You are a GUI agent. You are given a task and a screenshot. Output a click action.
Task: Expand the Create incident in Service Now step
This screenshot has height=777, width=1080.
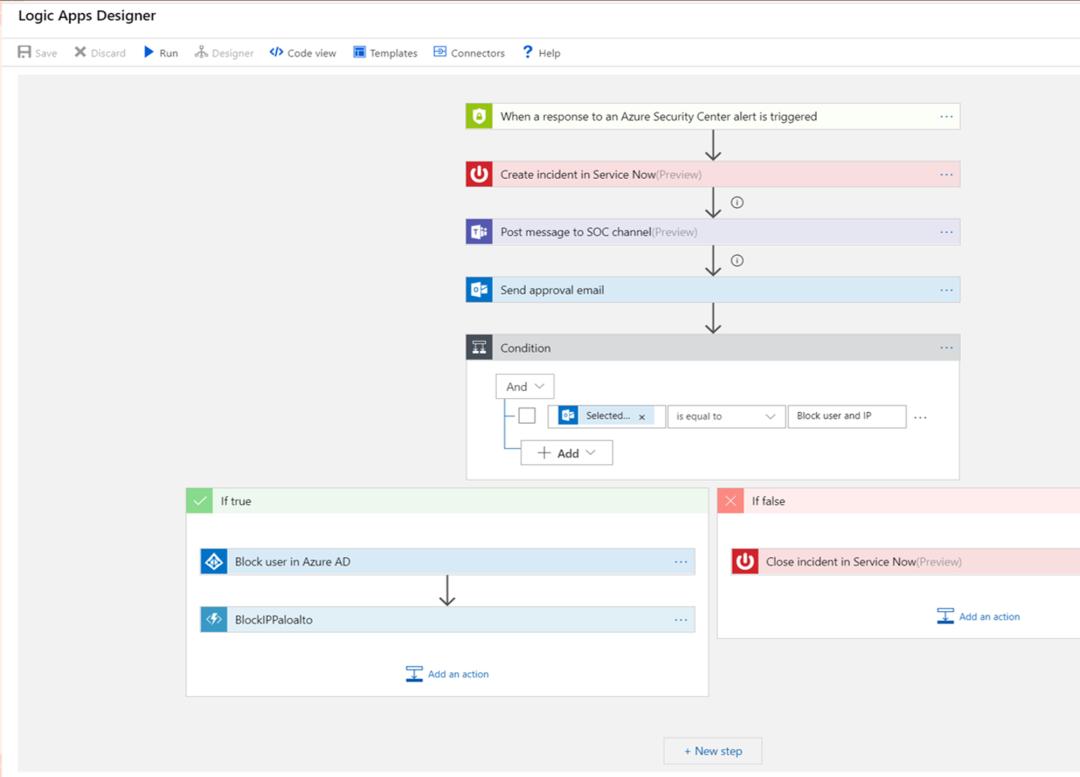click(713, 174)
